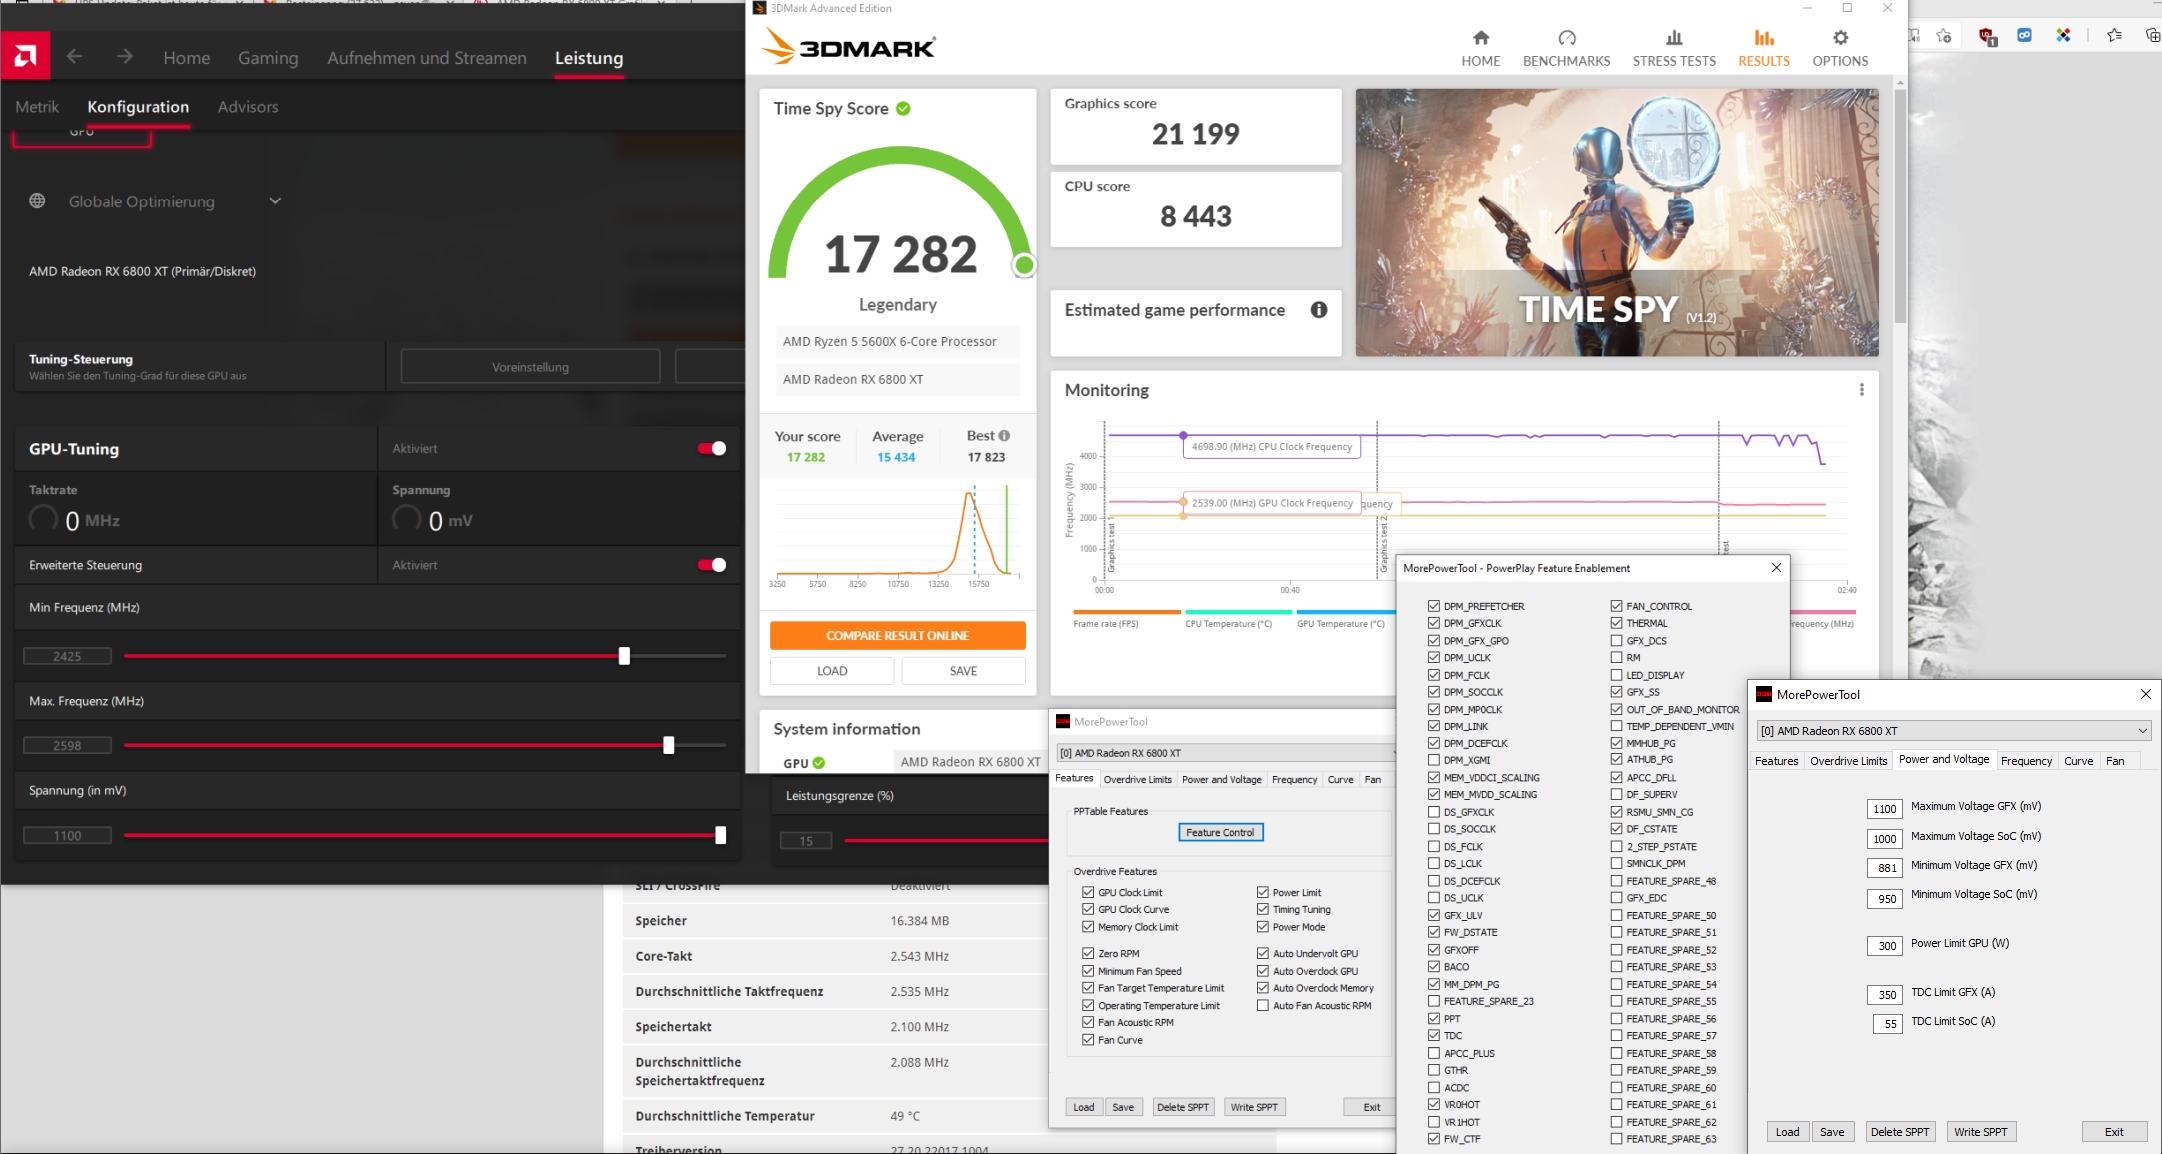
Task: Click info icon next to Estimated game performance
Action: [x=1319, y=310]
